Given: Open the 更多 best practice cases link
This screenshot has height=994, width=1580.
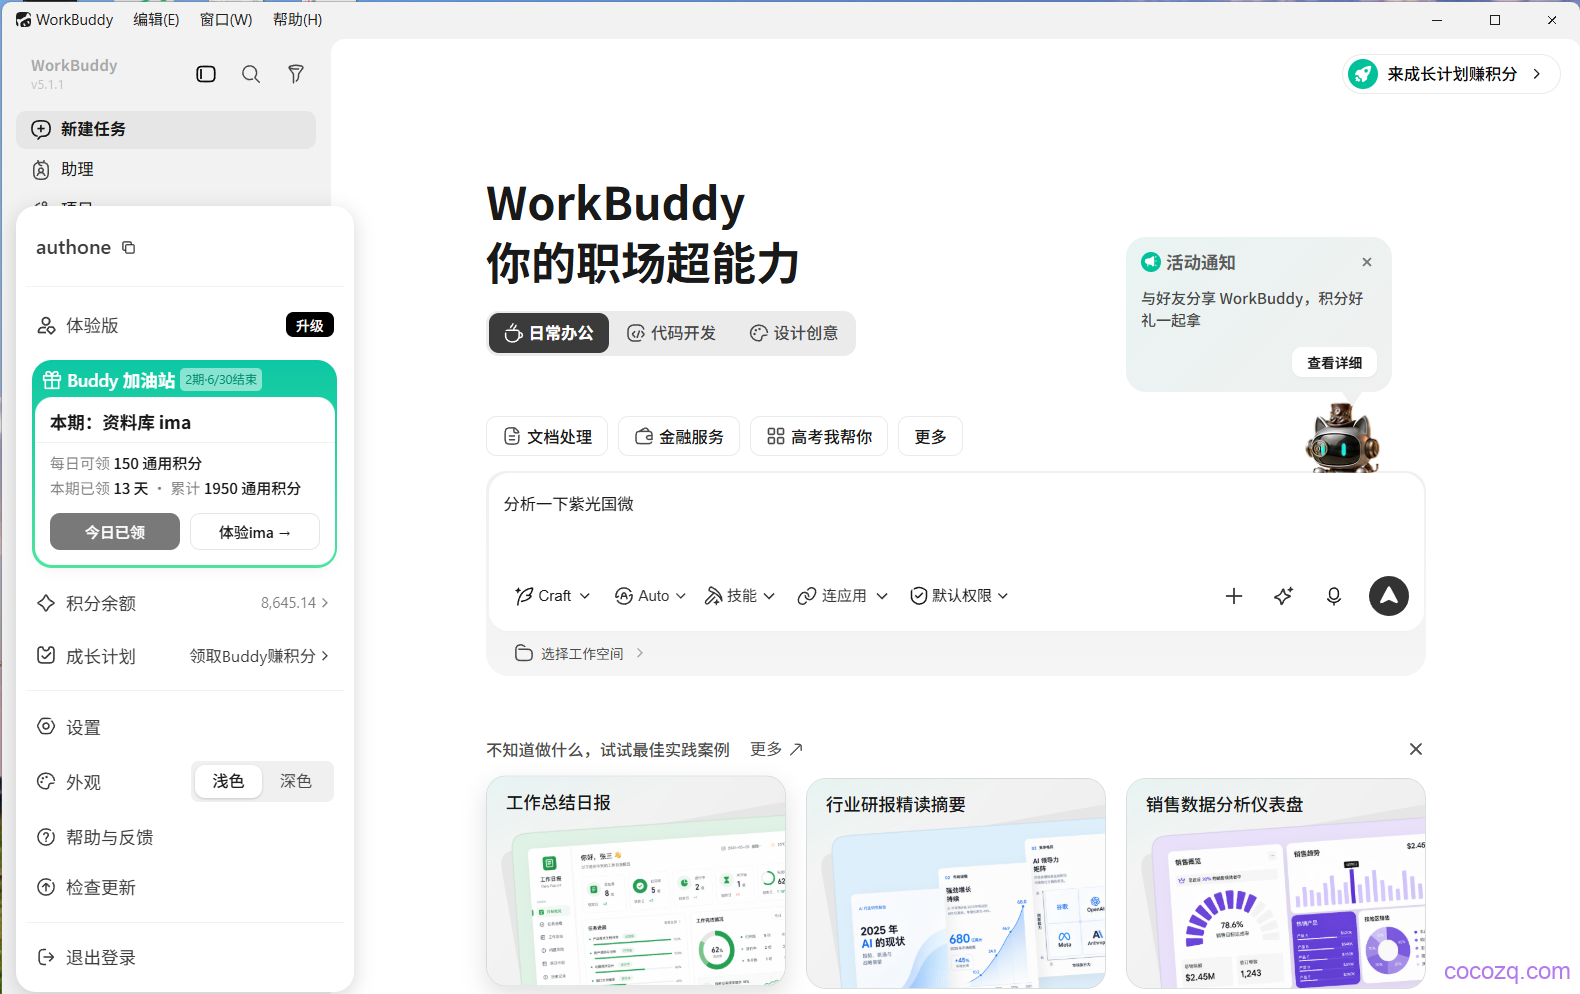Looking at the screenshot, I should pyautogui.click(x=777, y=749).
